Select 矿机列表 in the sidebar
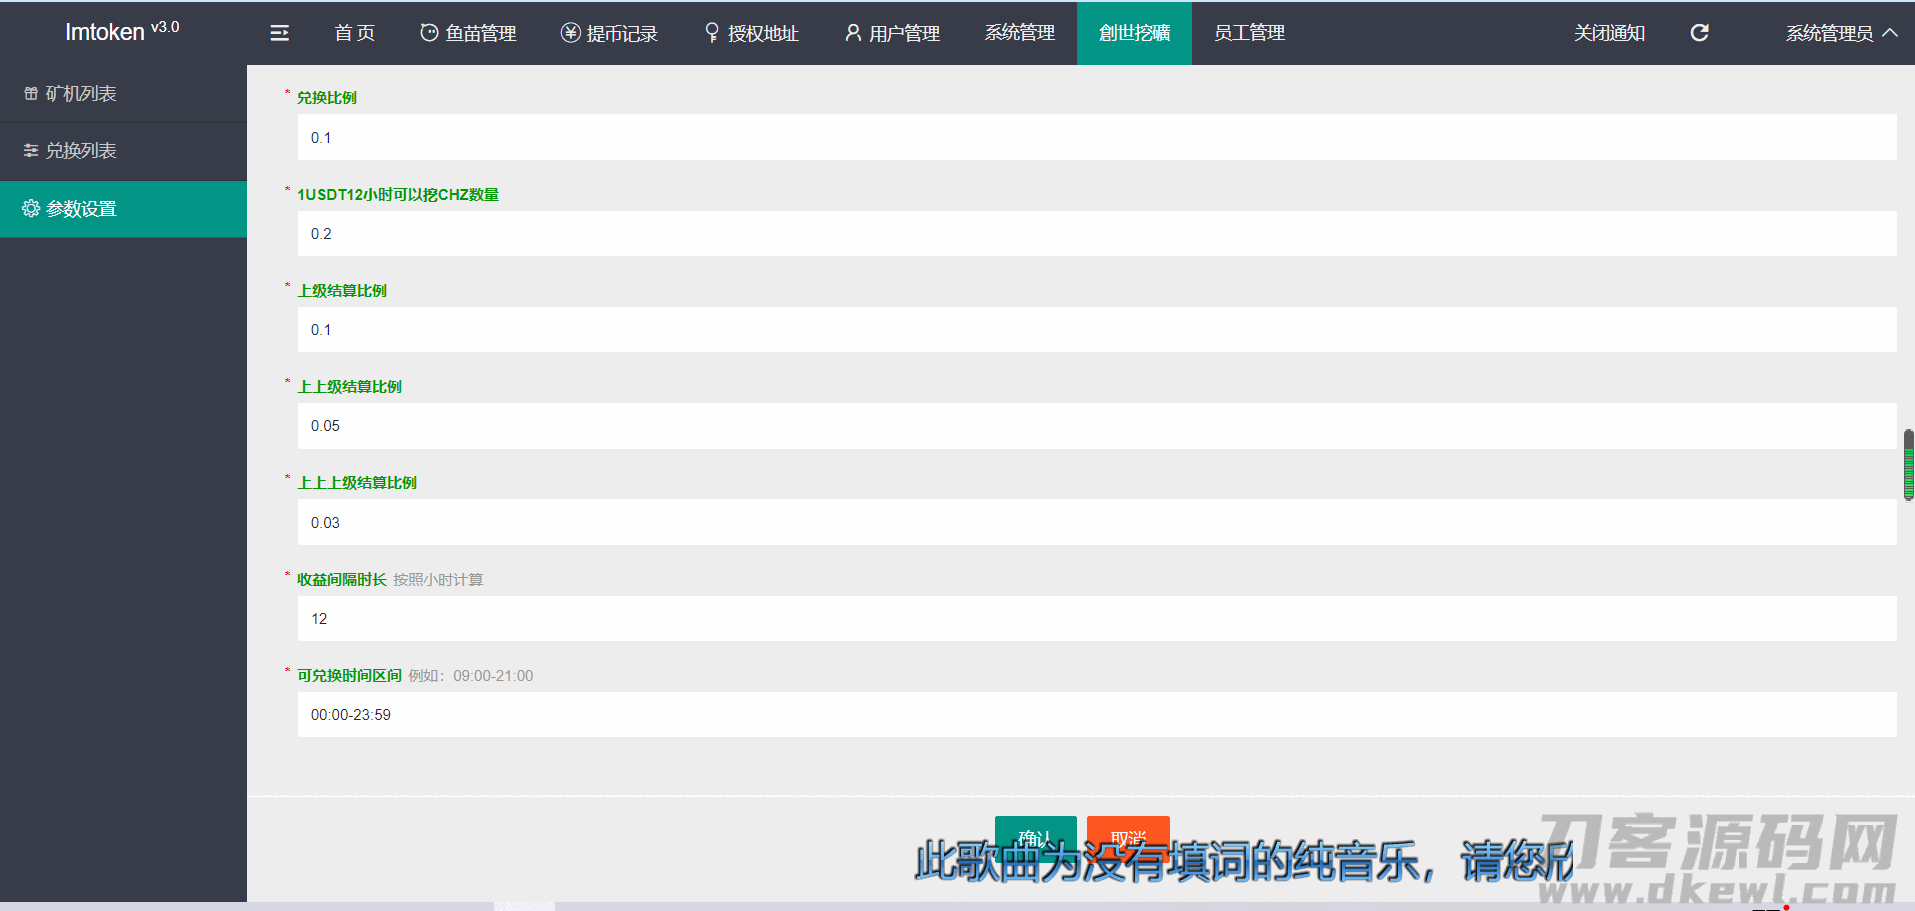 click(81, 94)
